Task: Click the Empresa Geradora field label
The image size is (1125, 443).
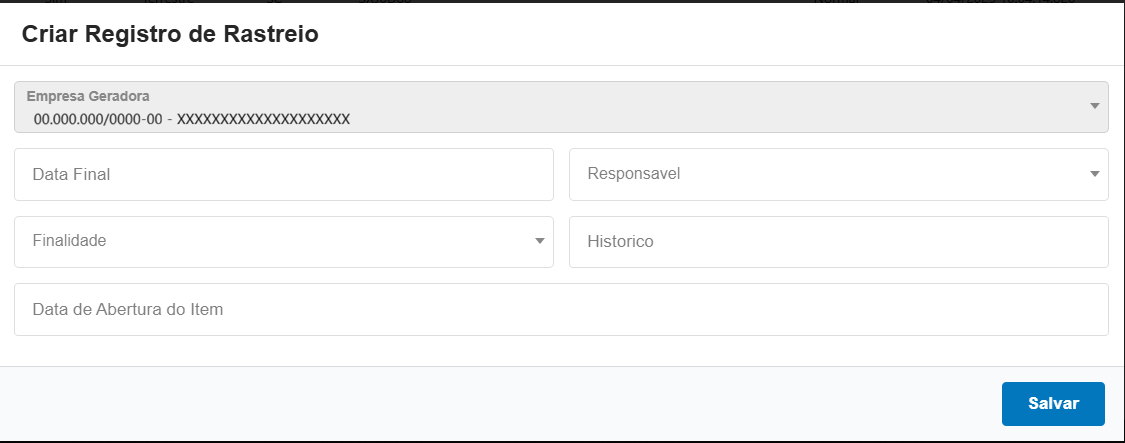Action: tap(88, 97)
